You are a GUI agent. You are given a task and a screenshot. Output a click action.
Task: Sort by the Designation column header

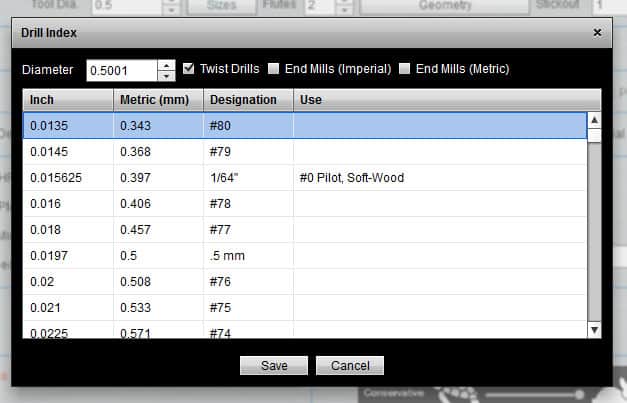(x=248, y=100)
